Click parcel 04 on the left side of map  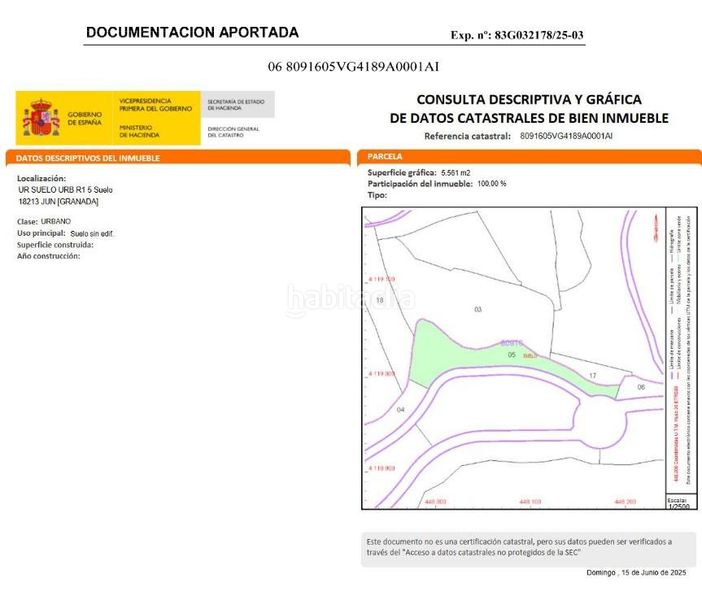coord(401,409)
